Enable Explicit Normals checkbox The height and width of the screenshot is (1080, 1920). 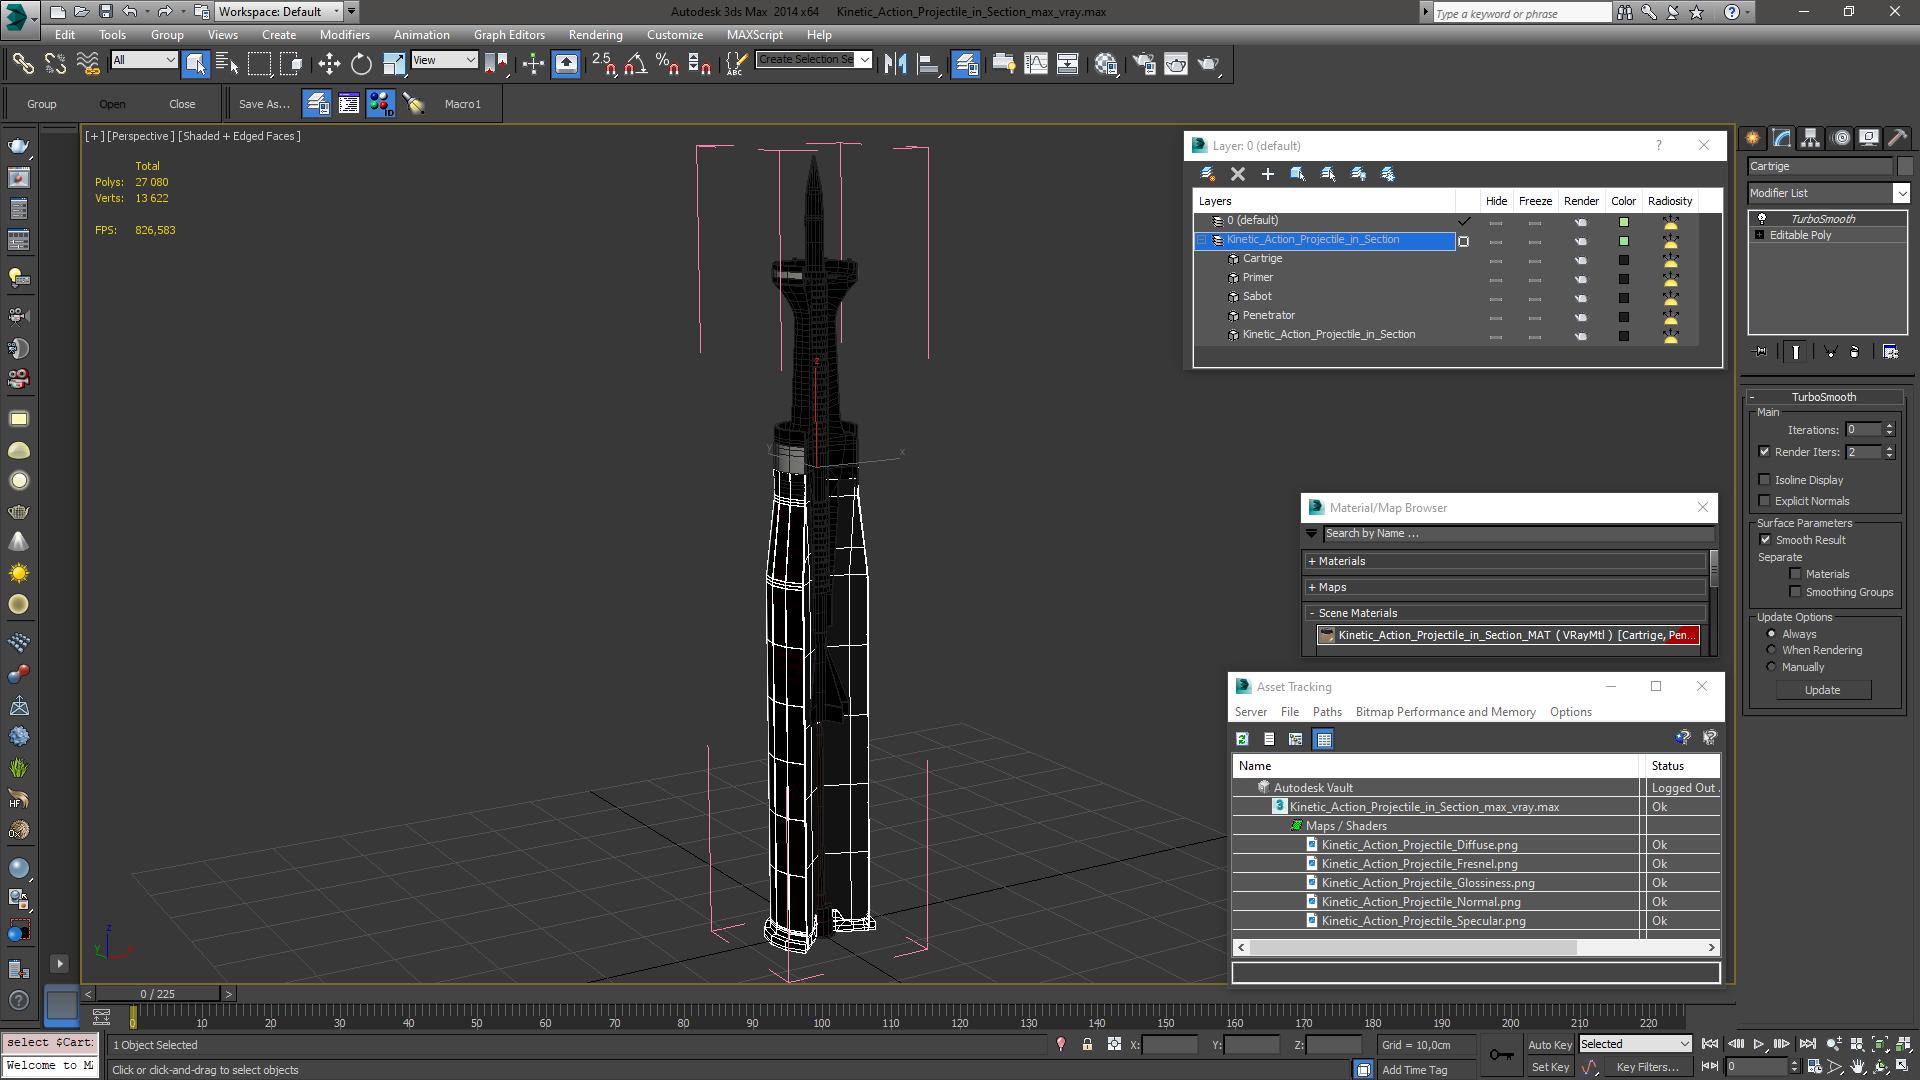pyautogui.click(x=1764, y=501)
